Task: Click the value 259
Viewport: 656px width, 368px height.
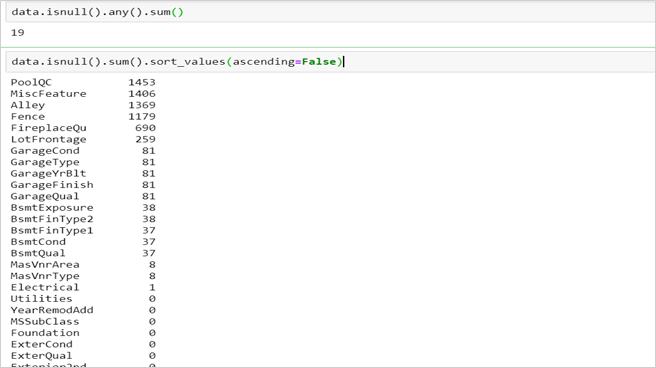Action: 145,139
